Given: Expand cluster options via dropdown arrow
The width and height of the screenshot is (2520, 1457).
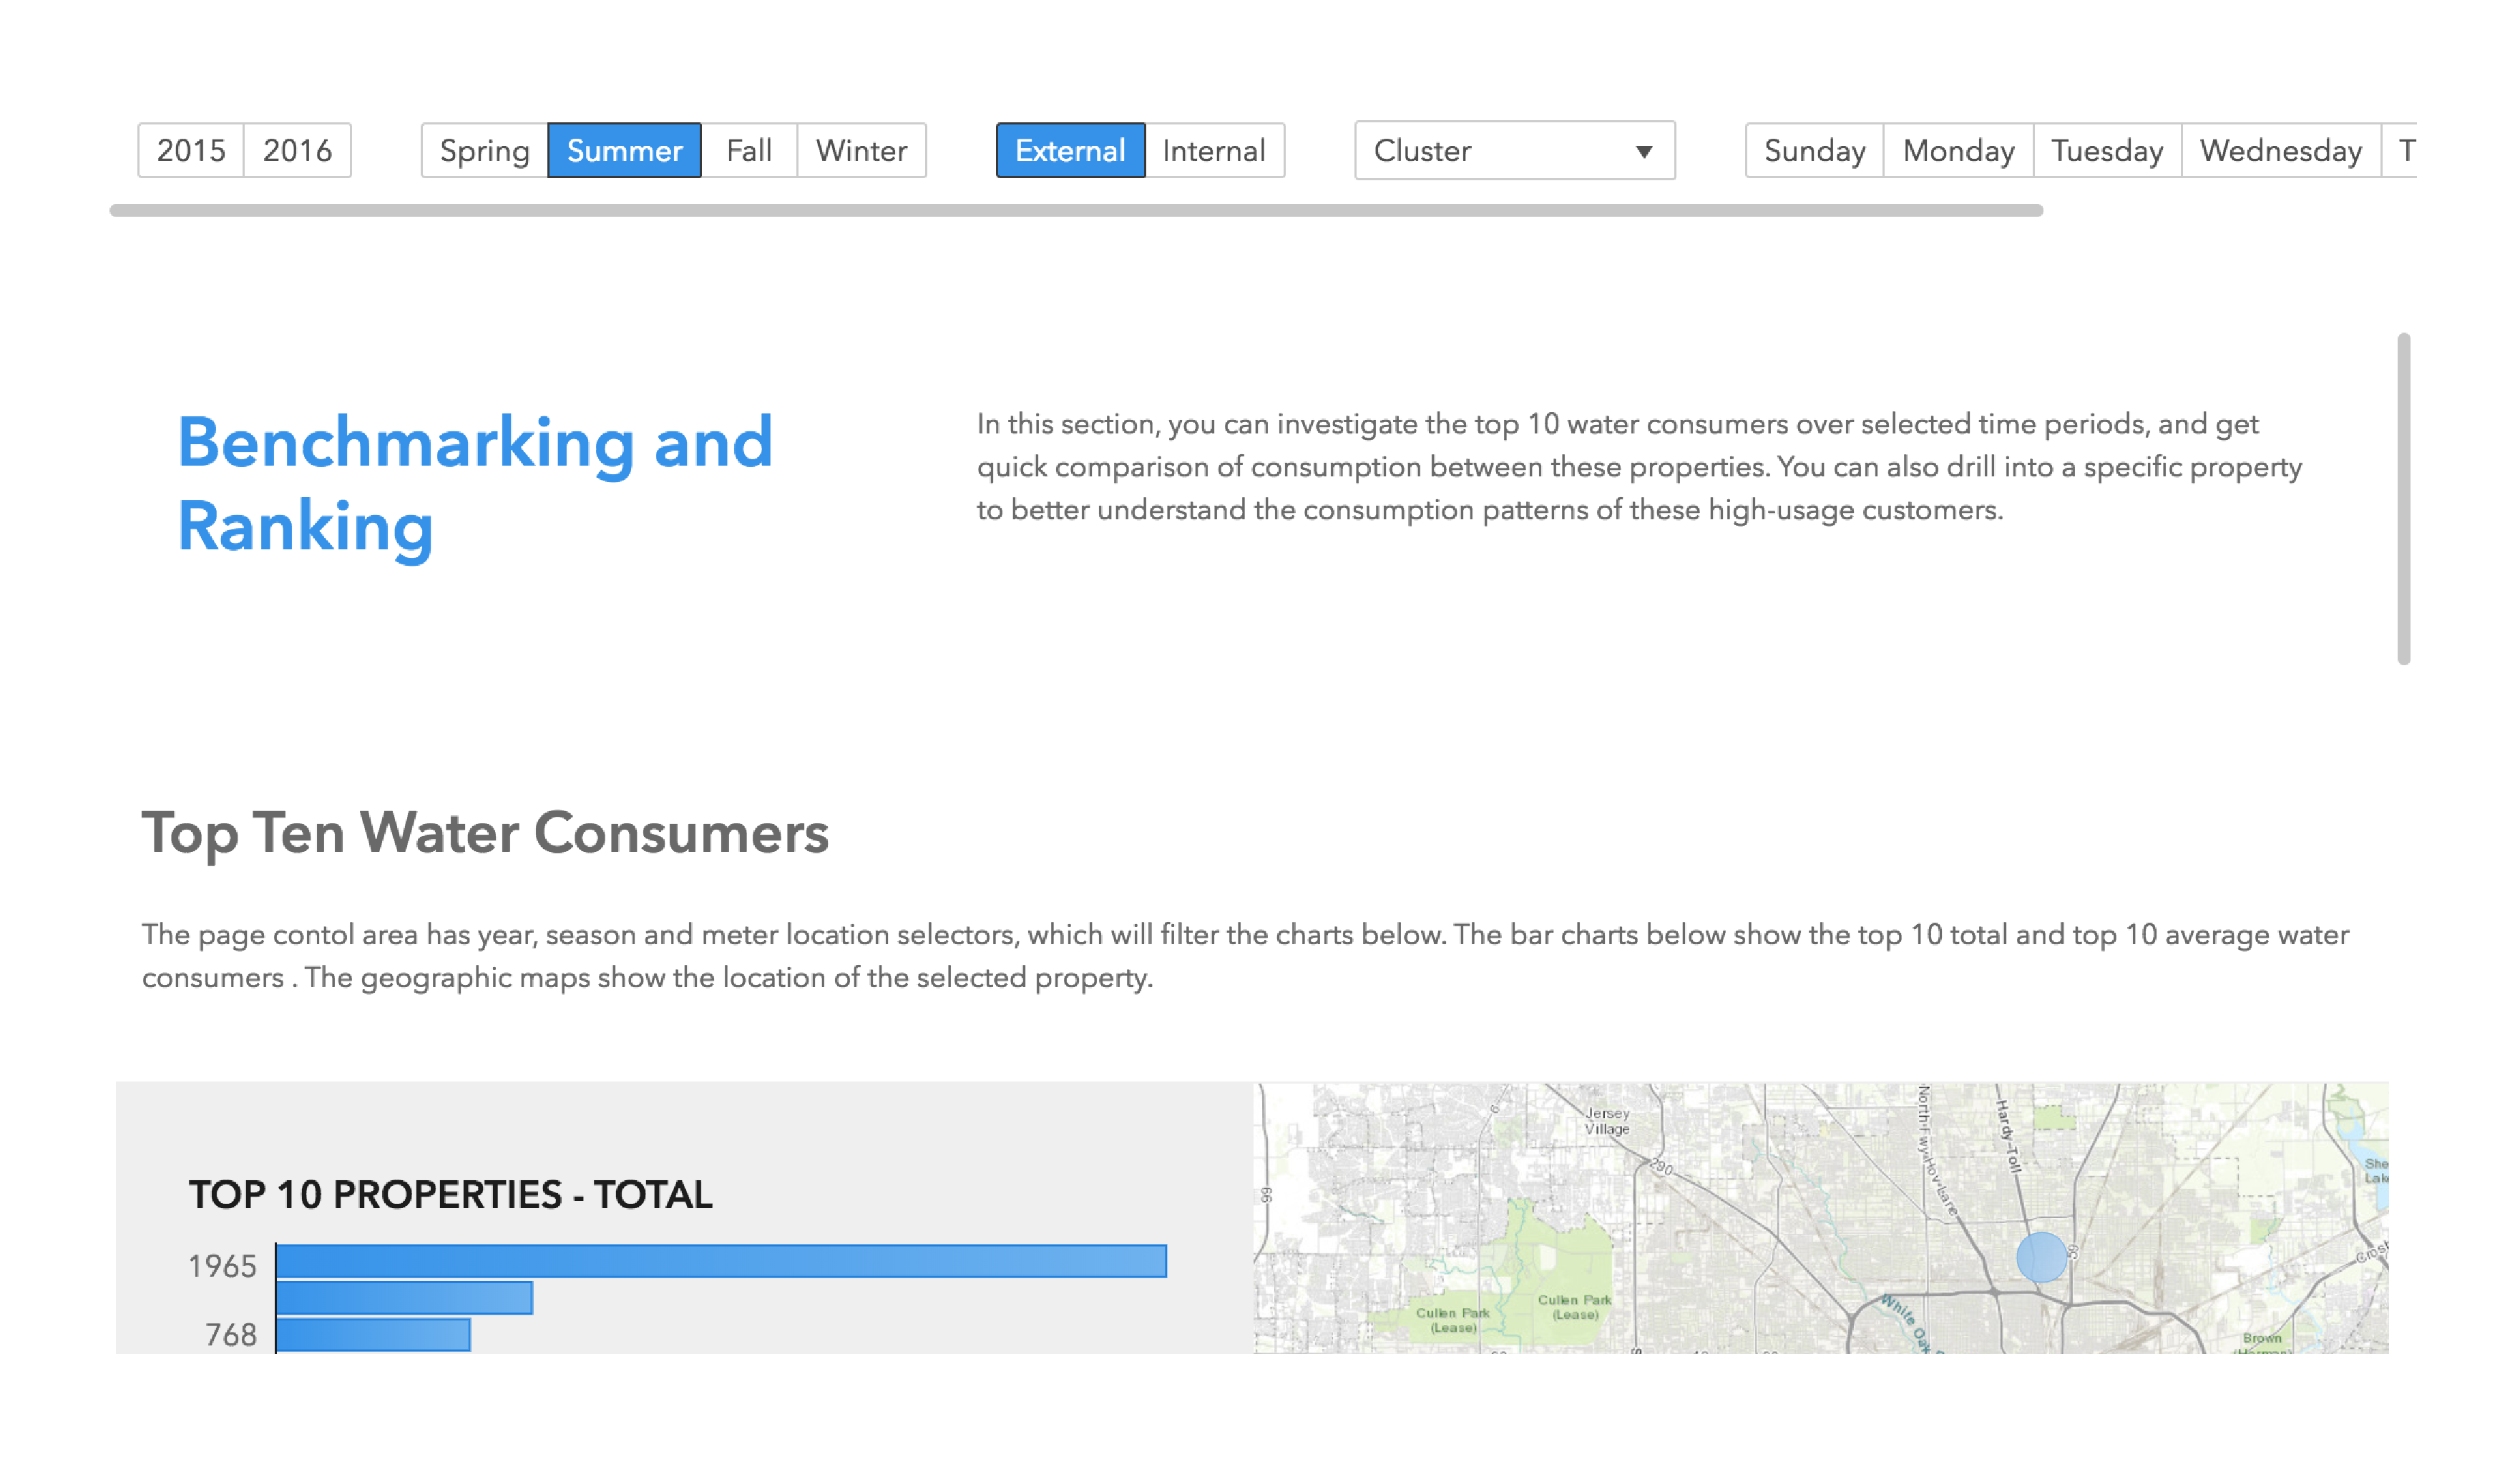Looking at the screenshot, I should pos(1644,152).
